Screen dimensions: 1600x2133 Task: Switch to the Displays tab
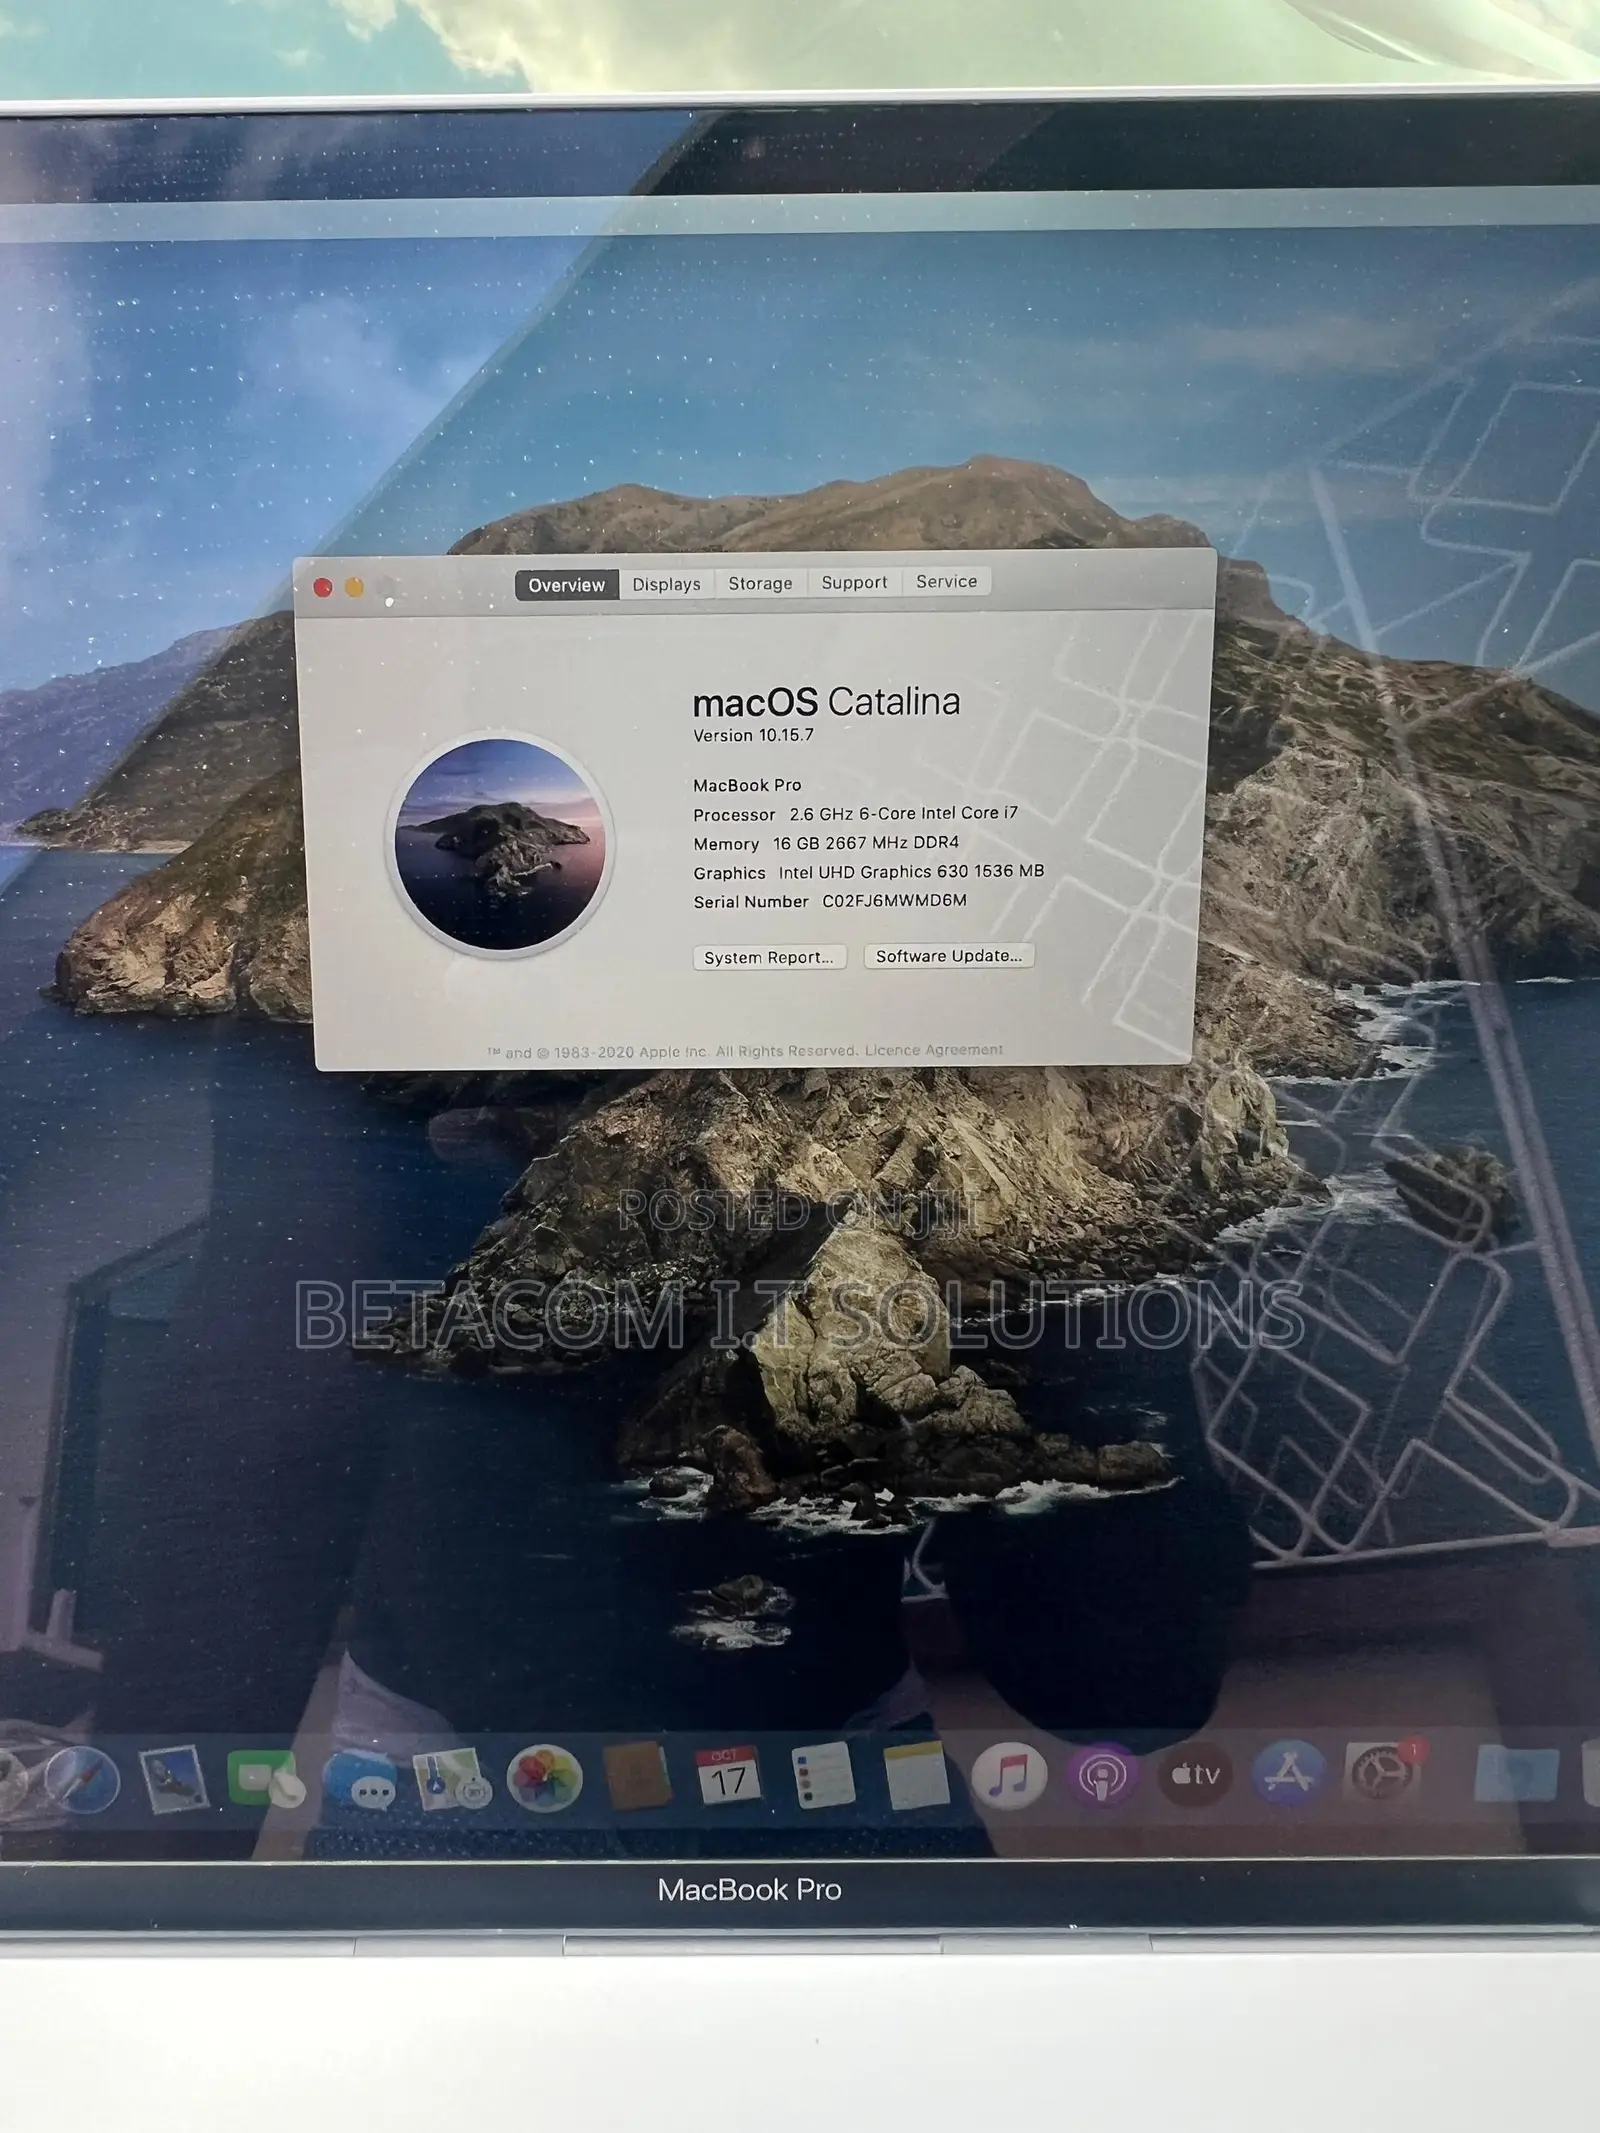click(667, 584)
